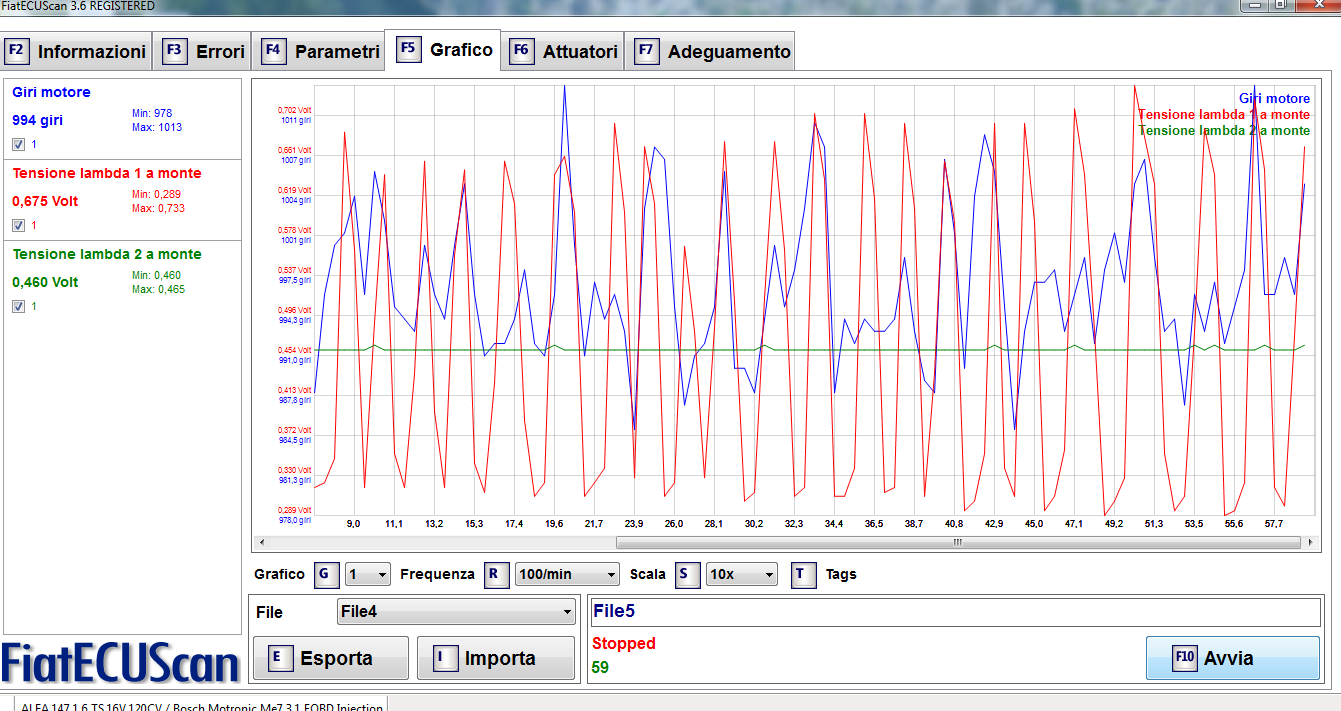Click Tensione lambda 2 a monte in the parameter list

tap(107, 254)
